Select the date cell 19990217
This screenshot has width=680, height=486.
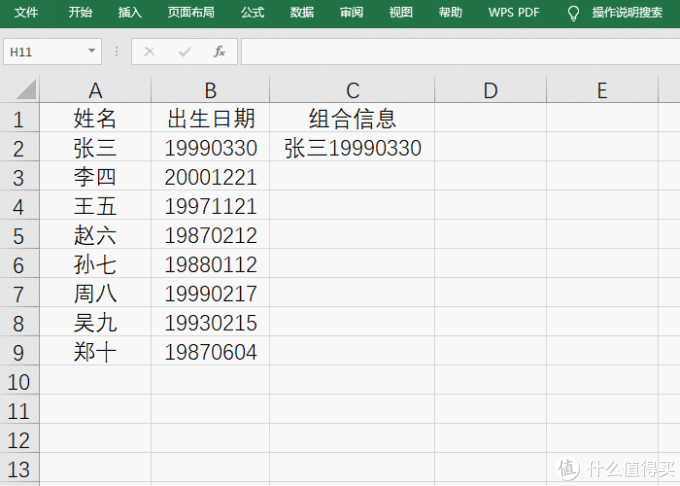(210, 293)
